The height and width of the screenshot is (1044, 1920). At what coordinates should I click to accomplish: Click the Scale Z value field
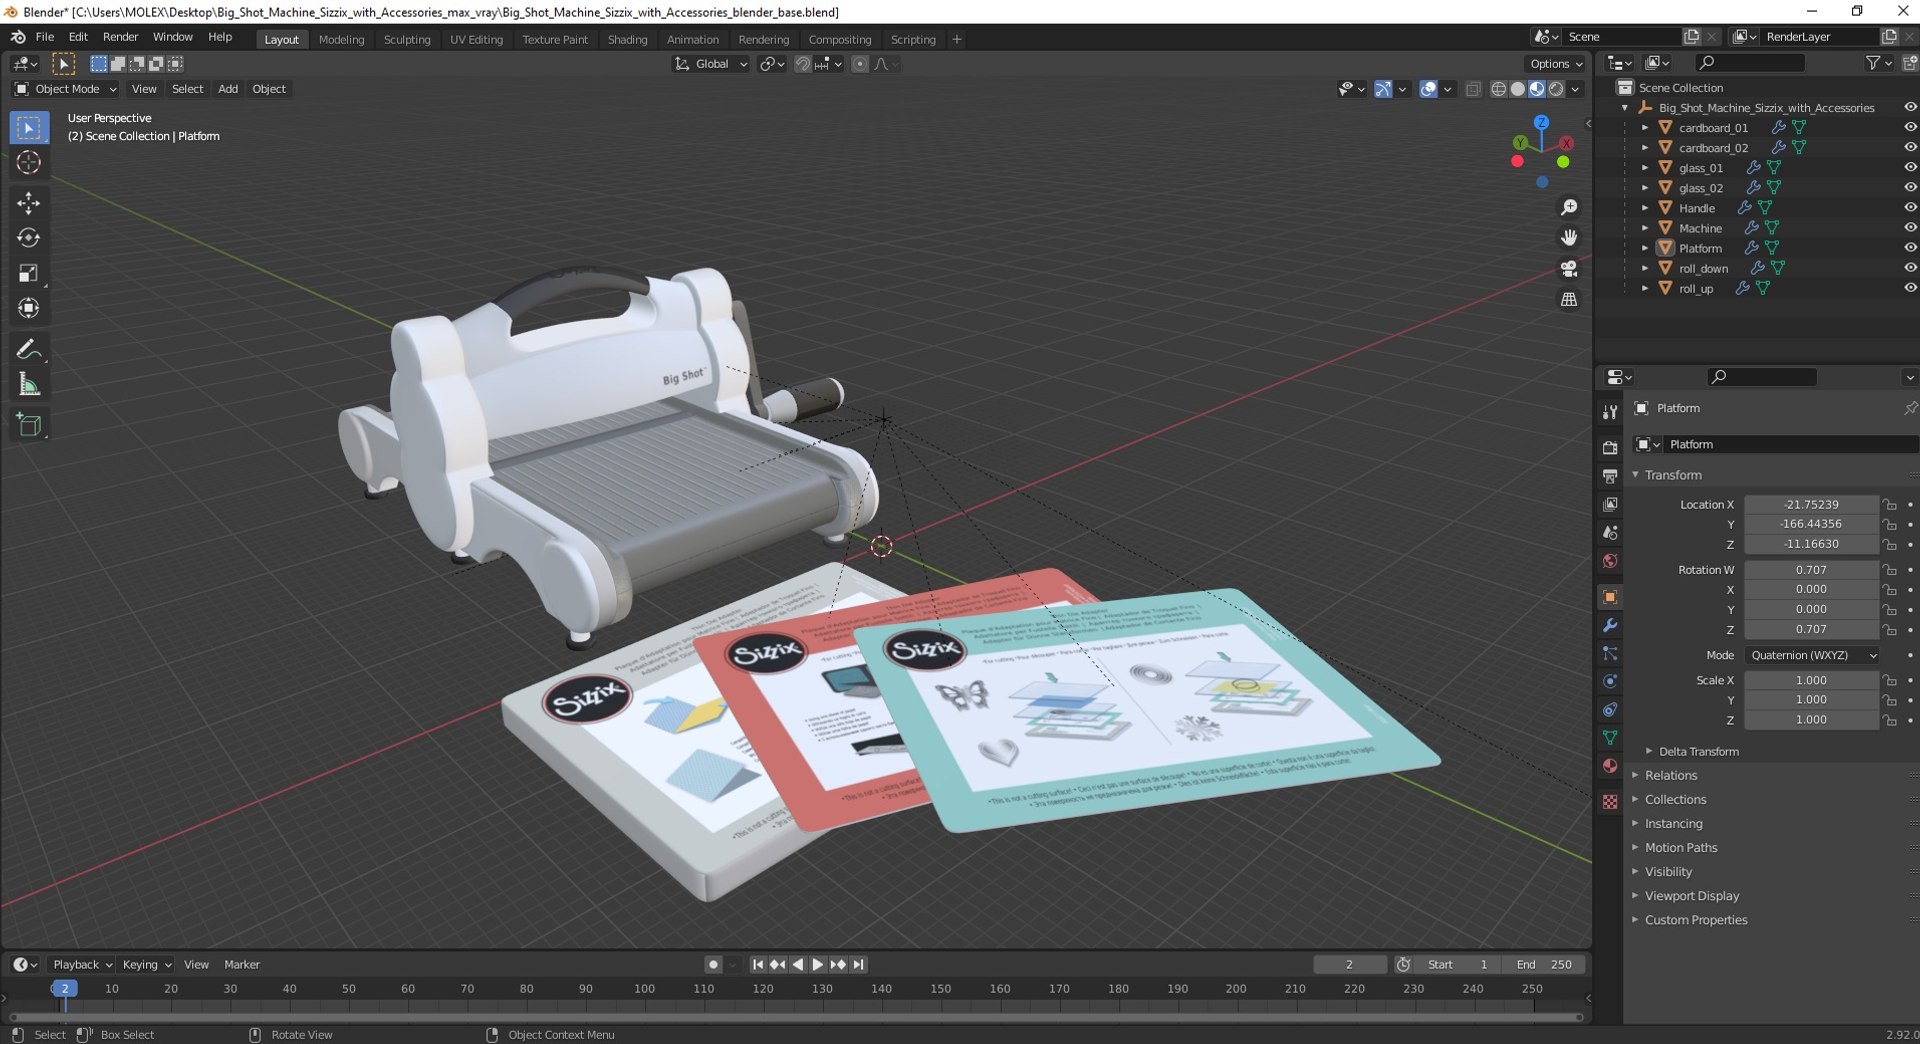[1811, 720]
